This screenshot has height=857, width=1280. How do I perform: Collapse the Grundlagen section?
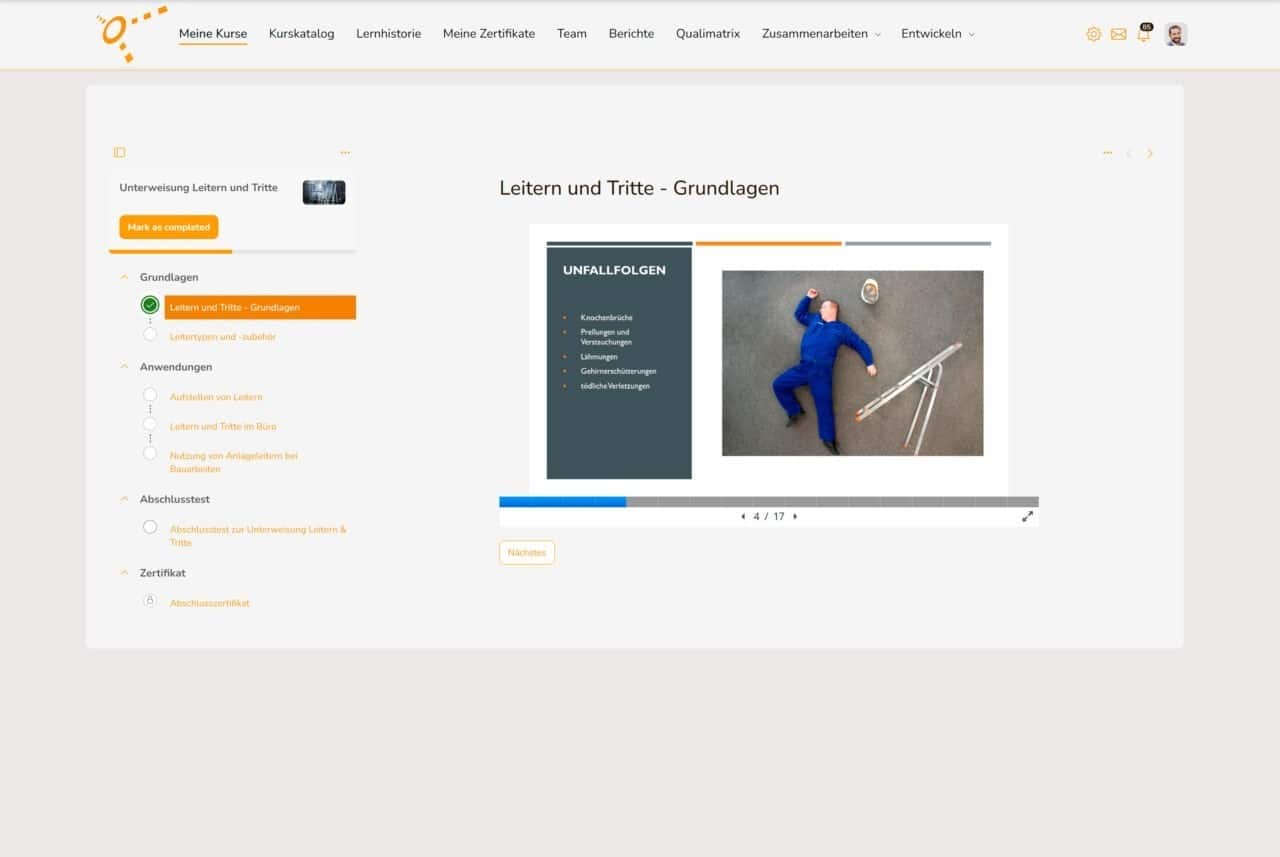[x=124, y=277]
